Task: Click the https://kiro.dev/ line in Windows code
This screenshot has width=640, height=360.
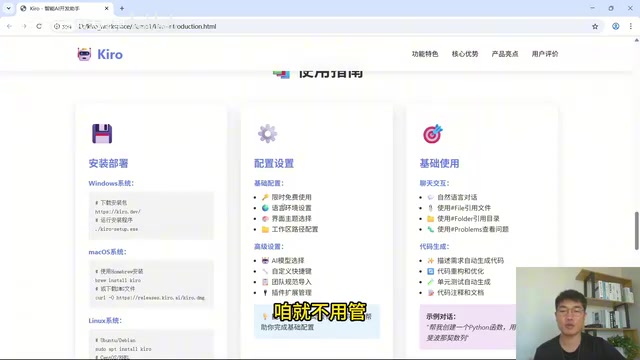Action: [x=118, y=211]
